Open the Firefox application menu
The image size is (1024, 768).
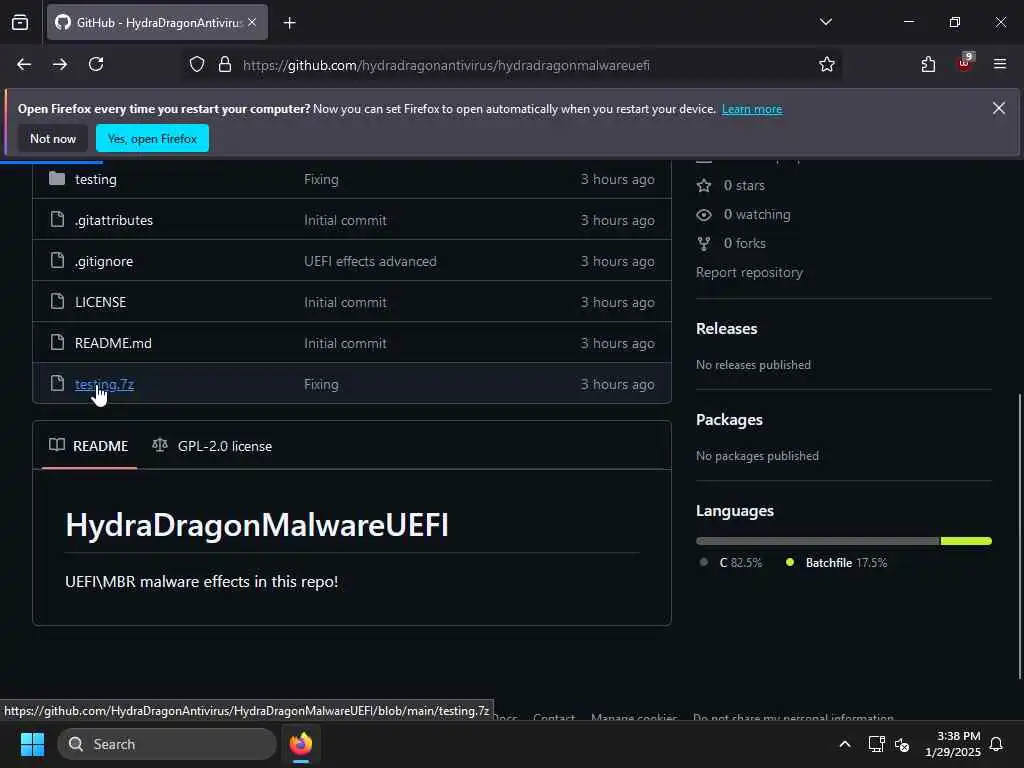[999, 64]
